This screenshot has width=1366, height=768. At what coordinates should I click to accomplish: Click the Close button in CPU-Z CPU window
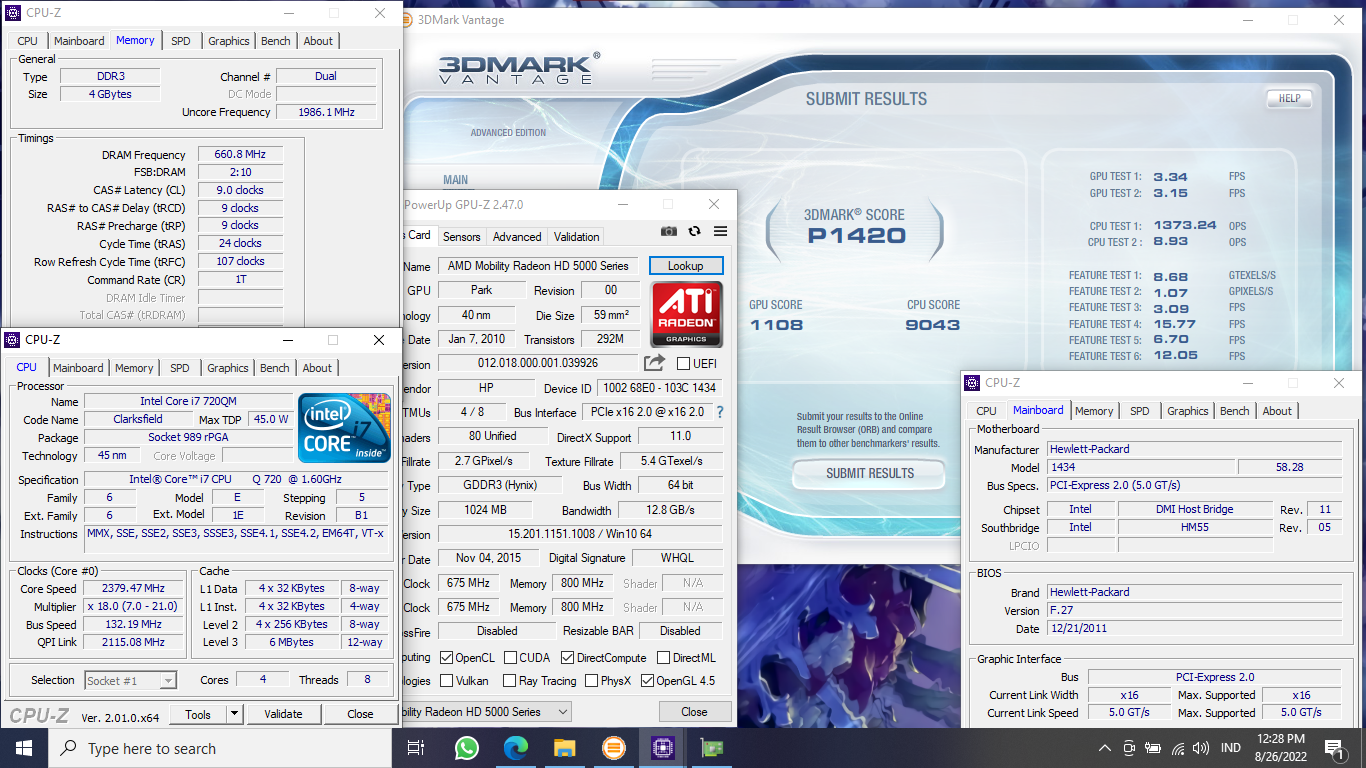(360, 714)
